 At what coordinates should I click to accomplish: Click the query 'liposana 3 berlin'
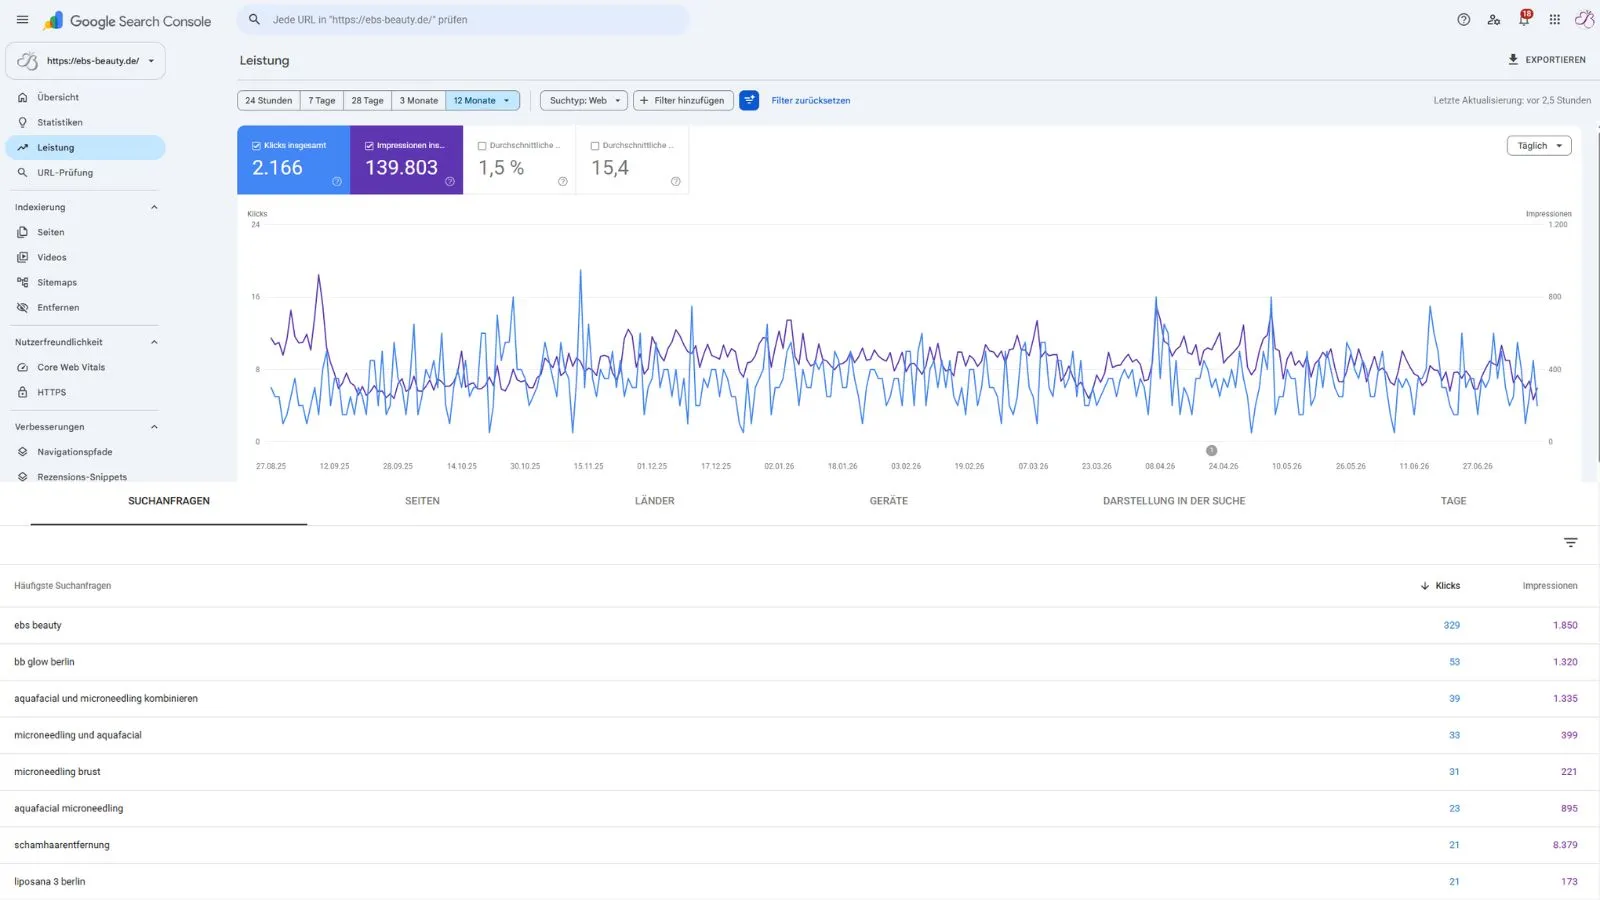(50, 882)
